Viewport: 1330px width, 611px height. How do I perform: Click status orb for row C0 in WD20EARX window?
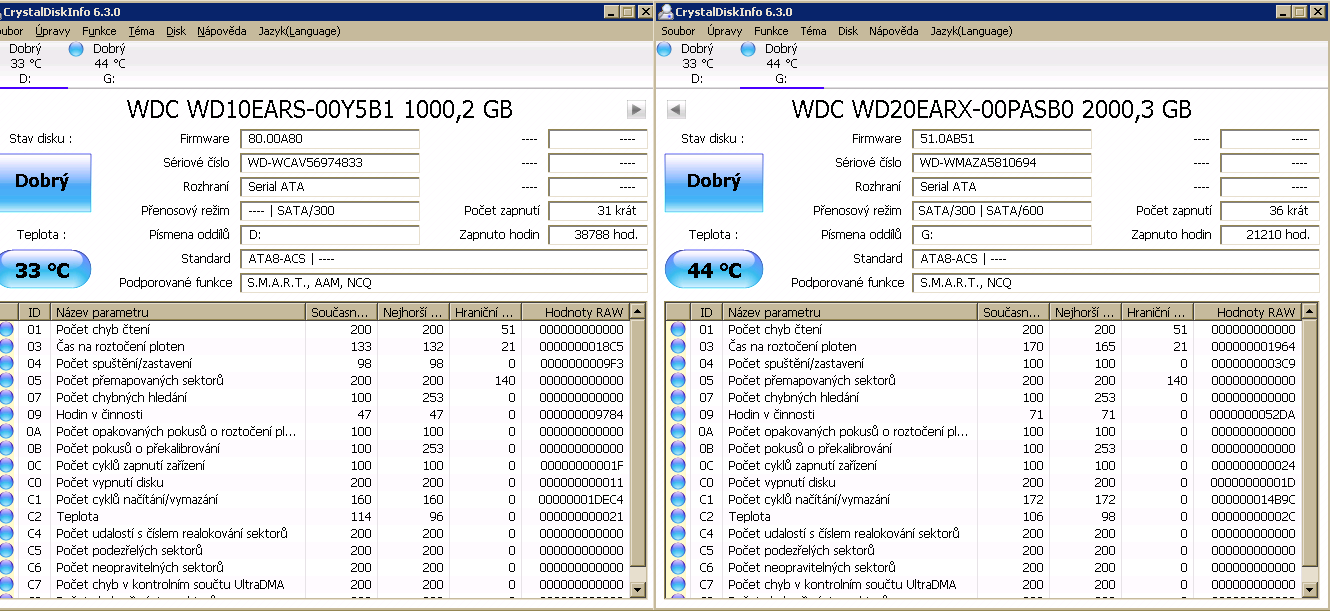[678, 482]
